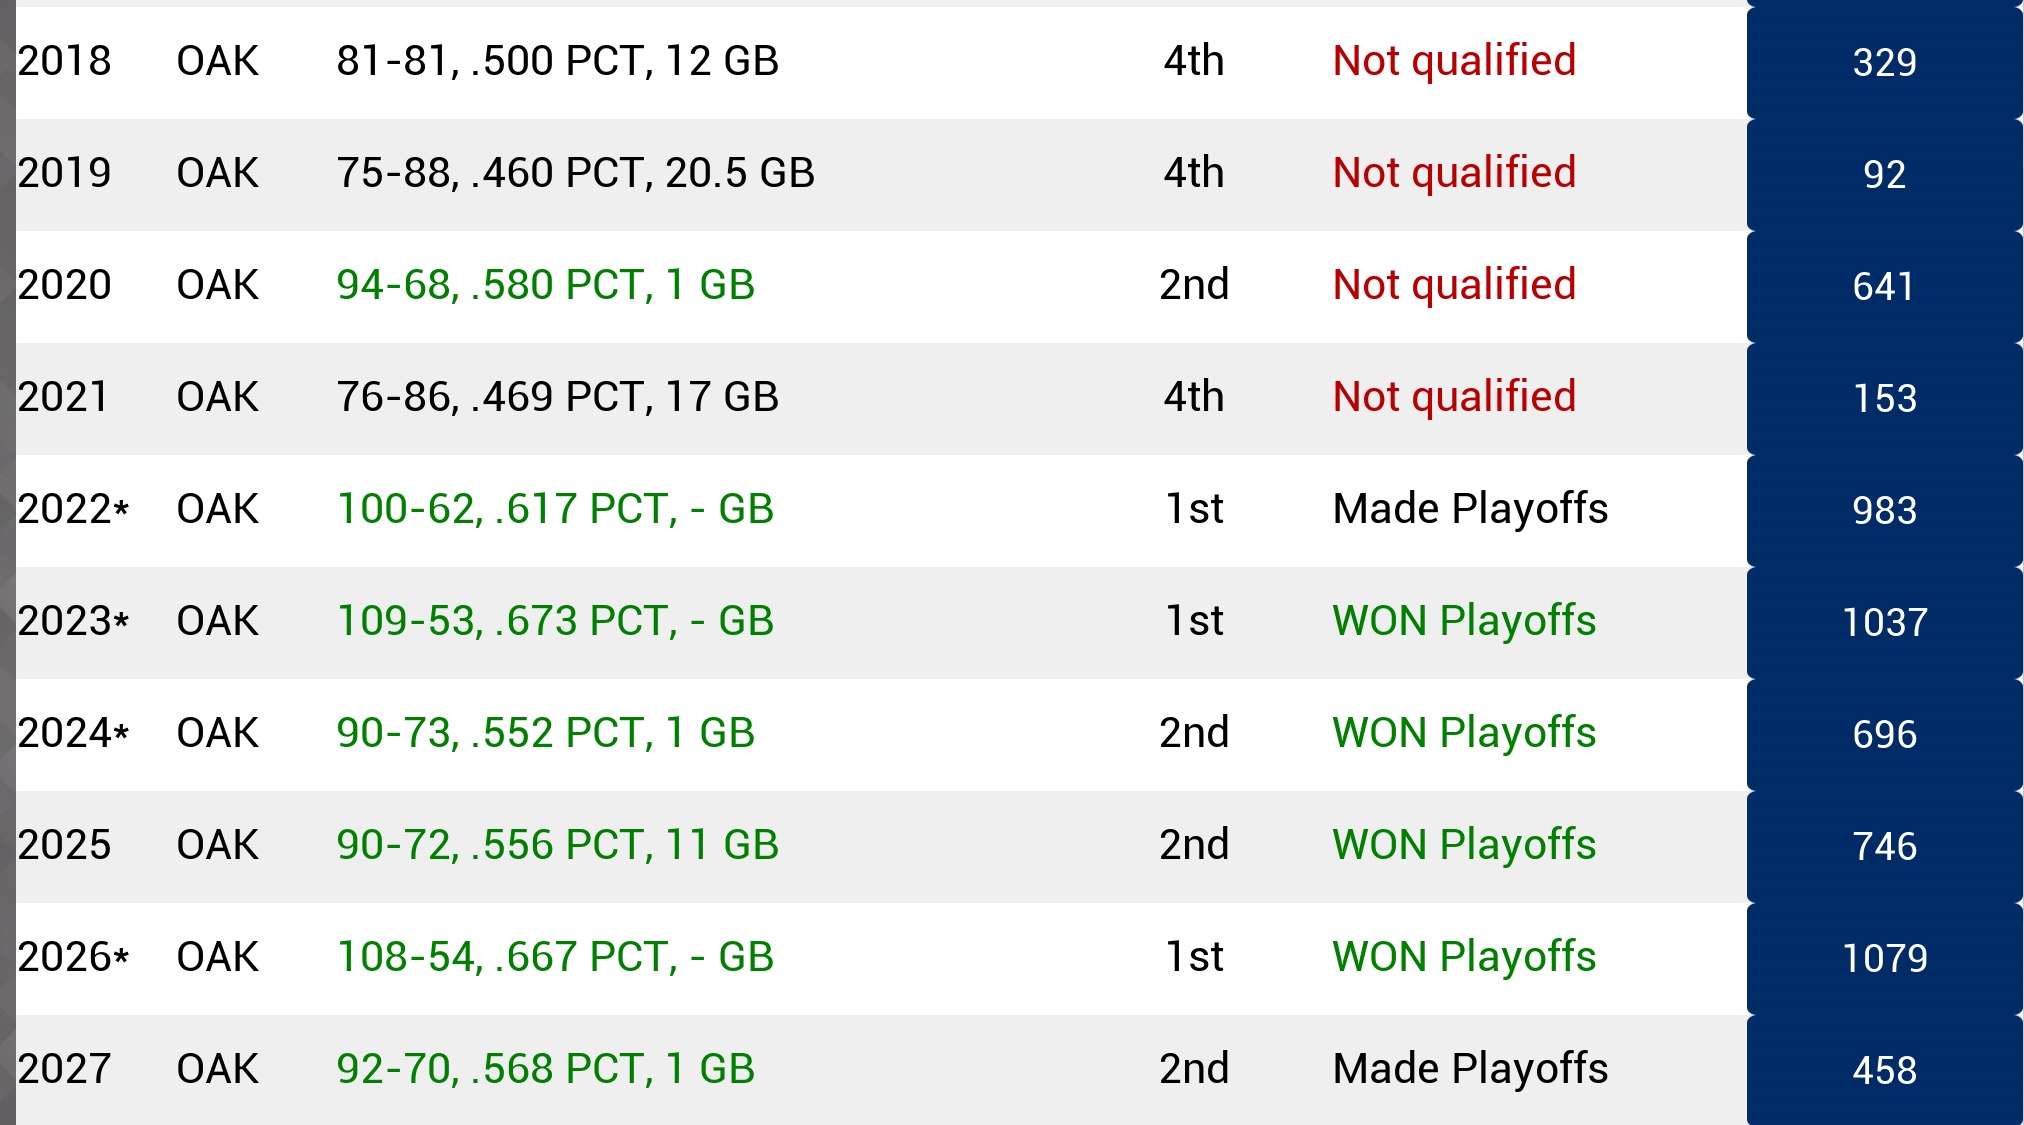Open the 641 button in 2020 row

[x=1884, y=286]
